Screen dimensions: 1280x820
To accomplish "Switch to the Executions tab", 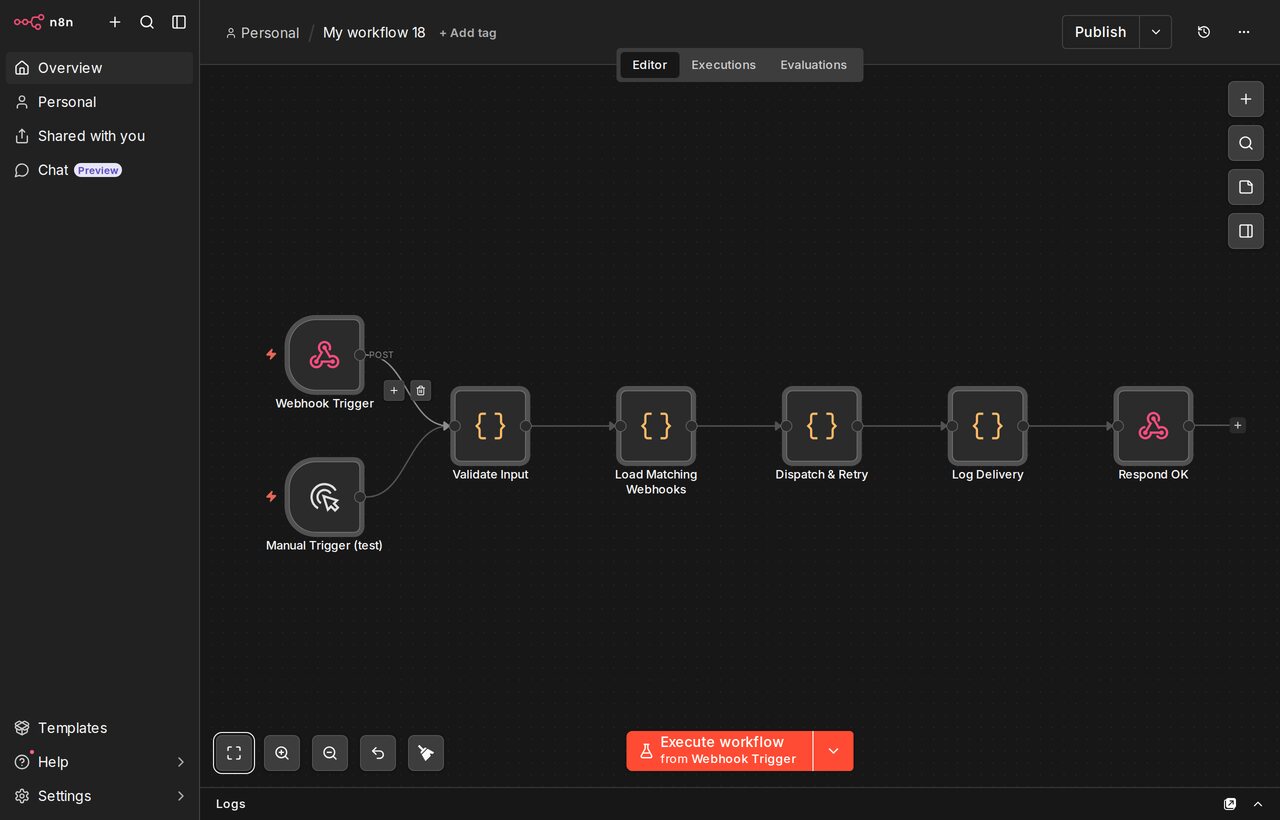I will tap(723, 65).
